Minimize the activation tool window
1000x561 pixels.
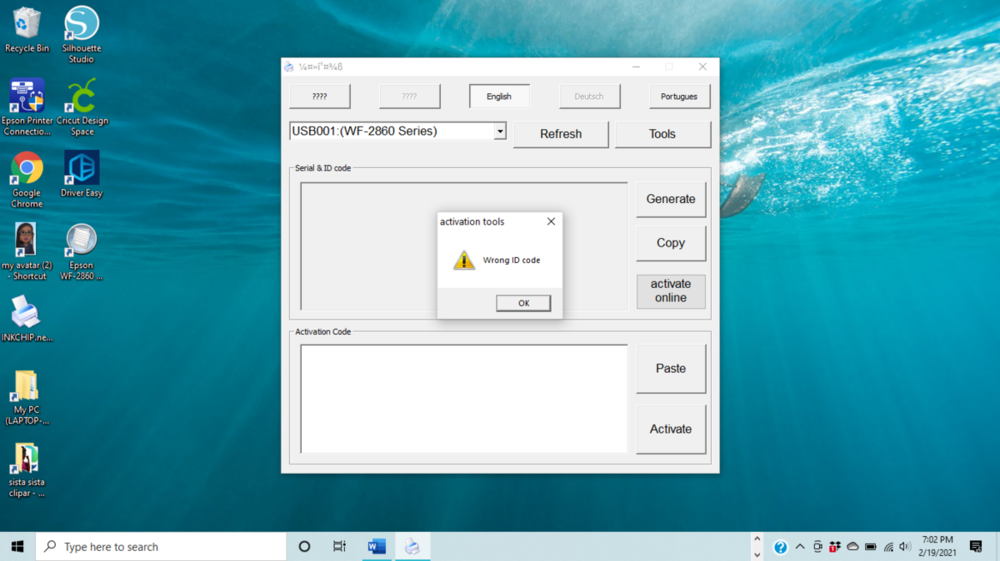click(x=636, y=66)
